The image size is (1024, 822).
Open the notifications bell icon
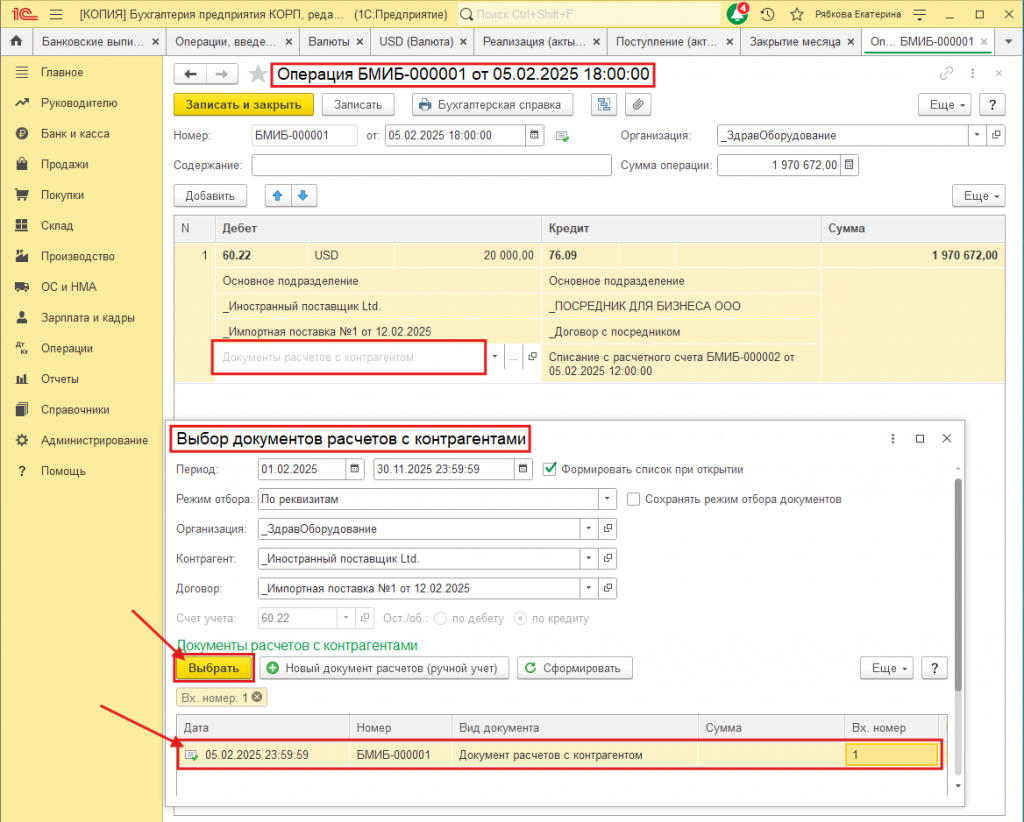[x=738, y=15]
